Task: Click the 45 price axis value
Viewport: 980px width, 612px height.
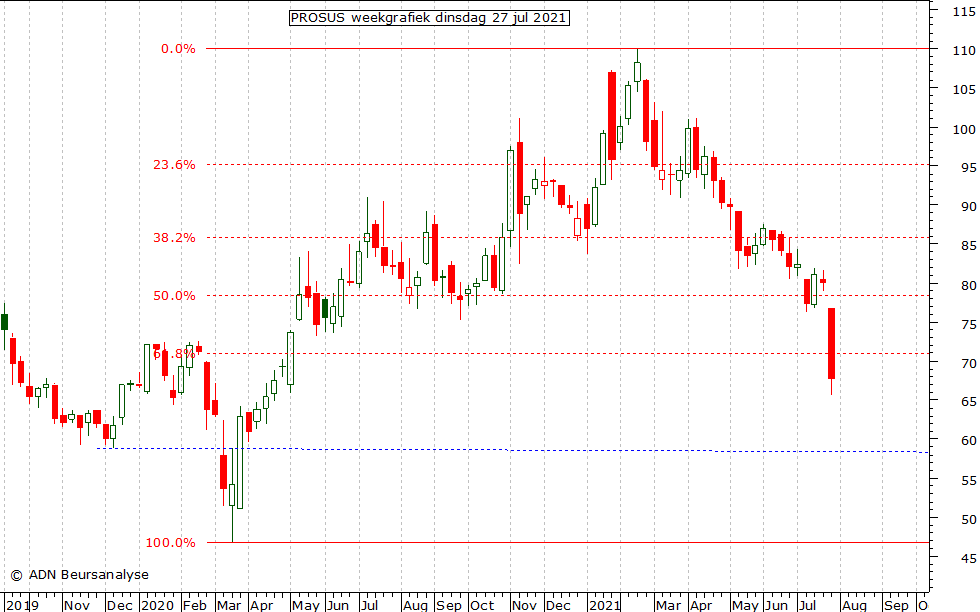Action: coord(968,558)
